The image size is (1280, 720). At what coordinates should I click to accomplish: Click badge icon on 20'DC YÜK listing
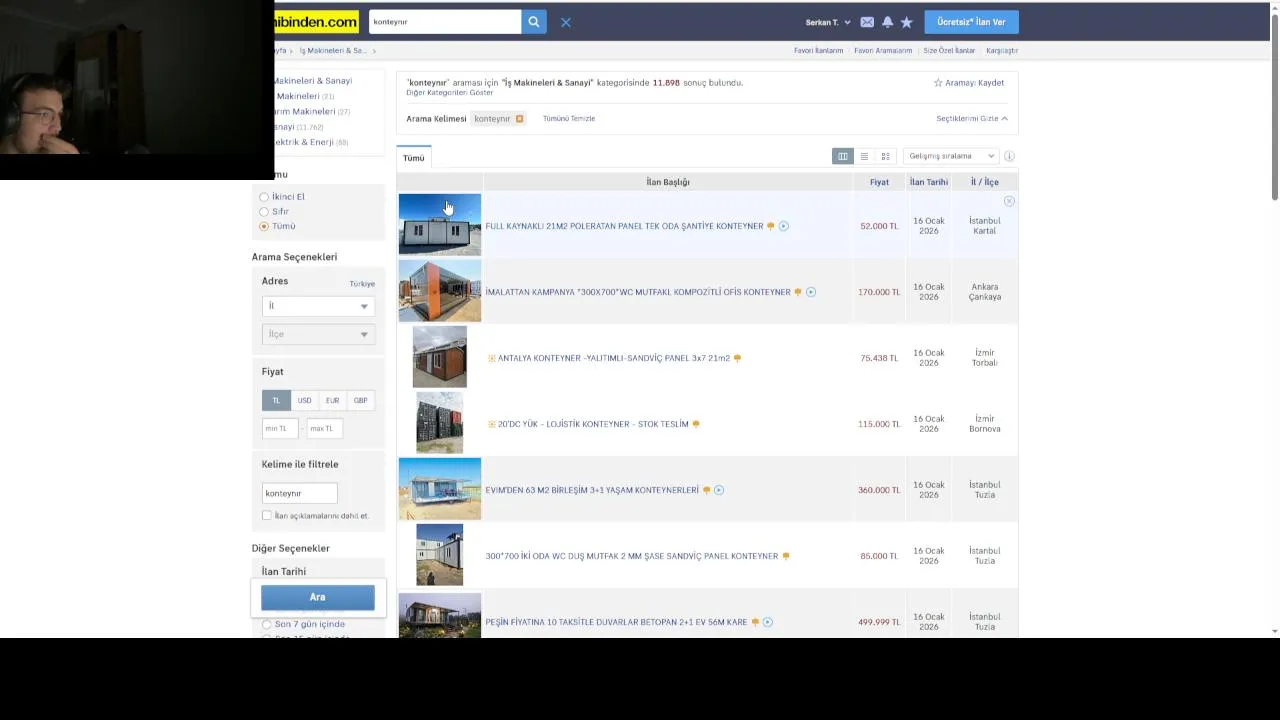point(696,424)
